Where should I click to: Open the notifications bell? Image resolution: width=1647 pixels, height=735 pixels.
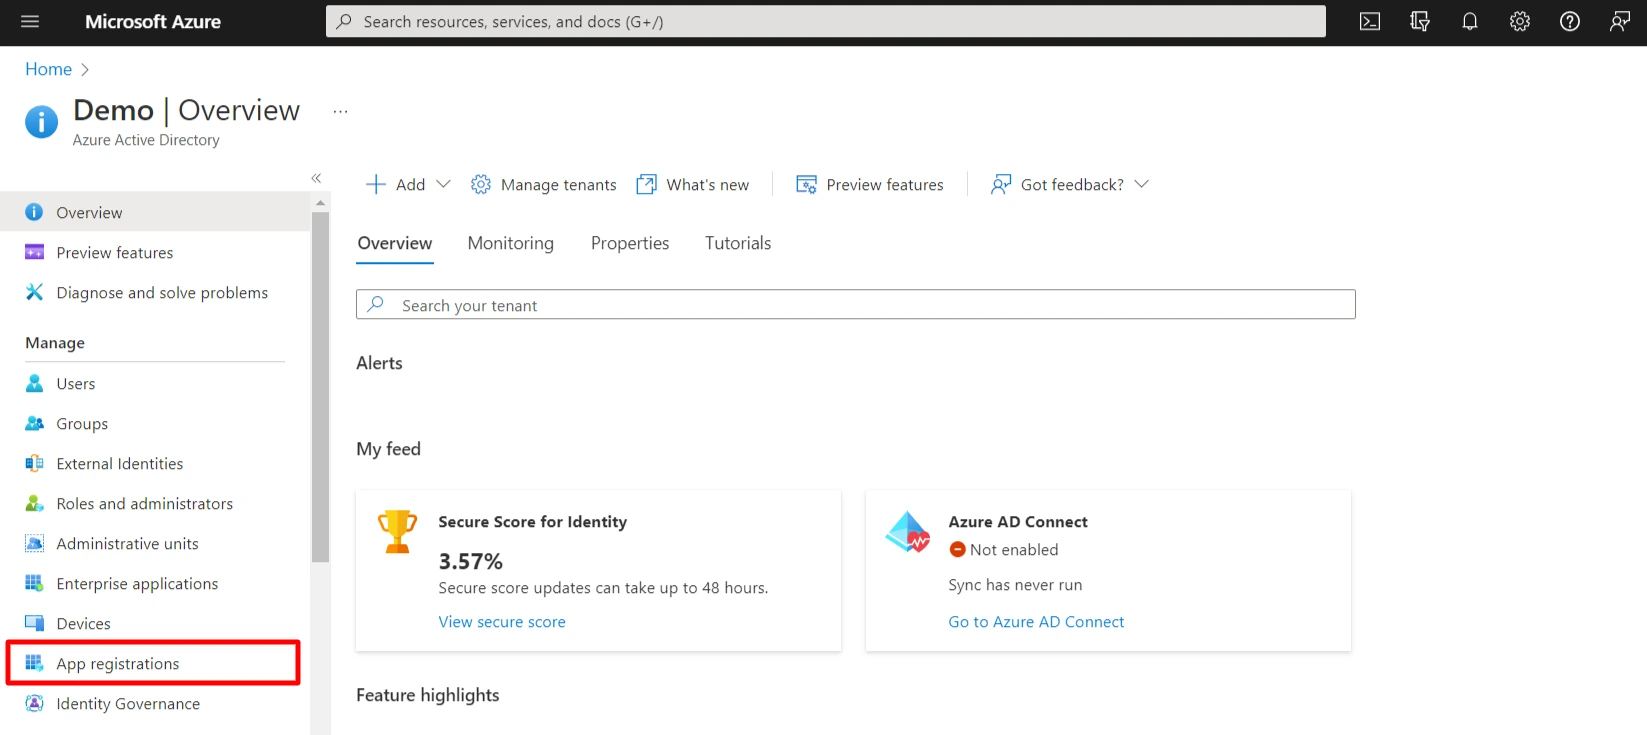[x=1470, y=21]
